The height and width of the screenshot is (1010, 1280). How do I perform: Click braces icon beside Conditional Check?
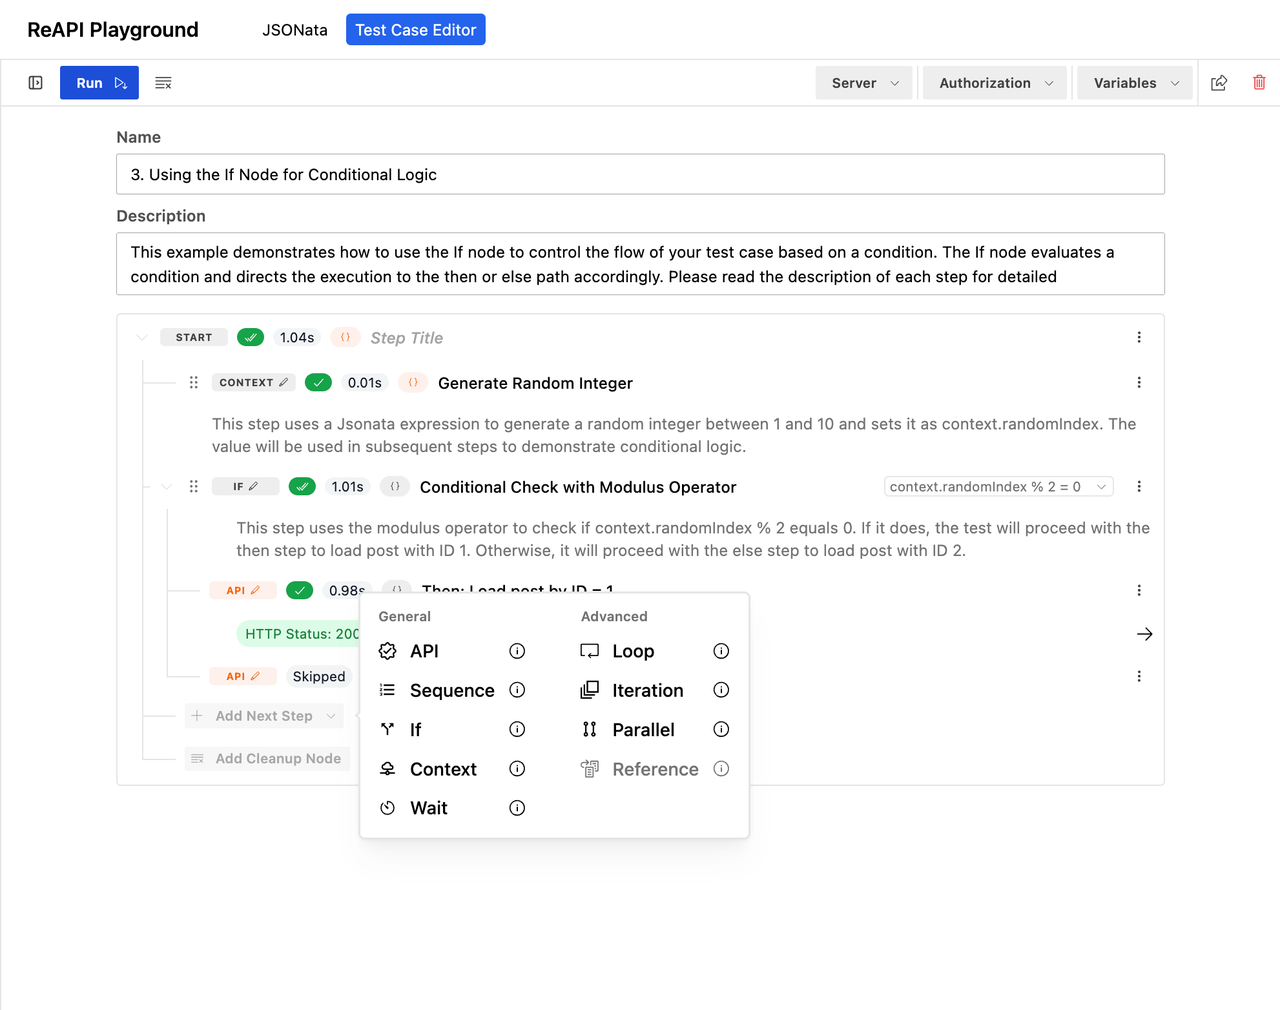(x=395, y=487)
